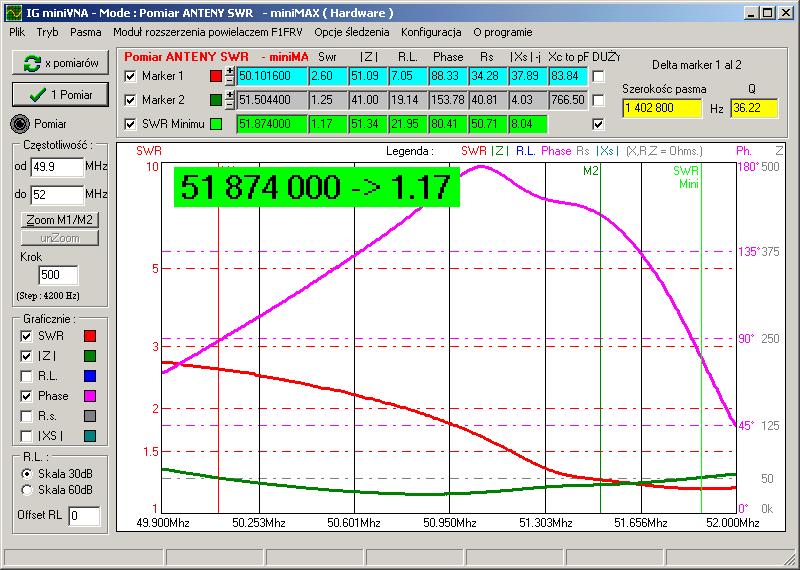Click the magenta Phase trace color box

[x=90, y=396]
